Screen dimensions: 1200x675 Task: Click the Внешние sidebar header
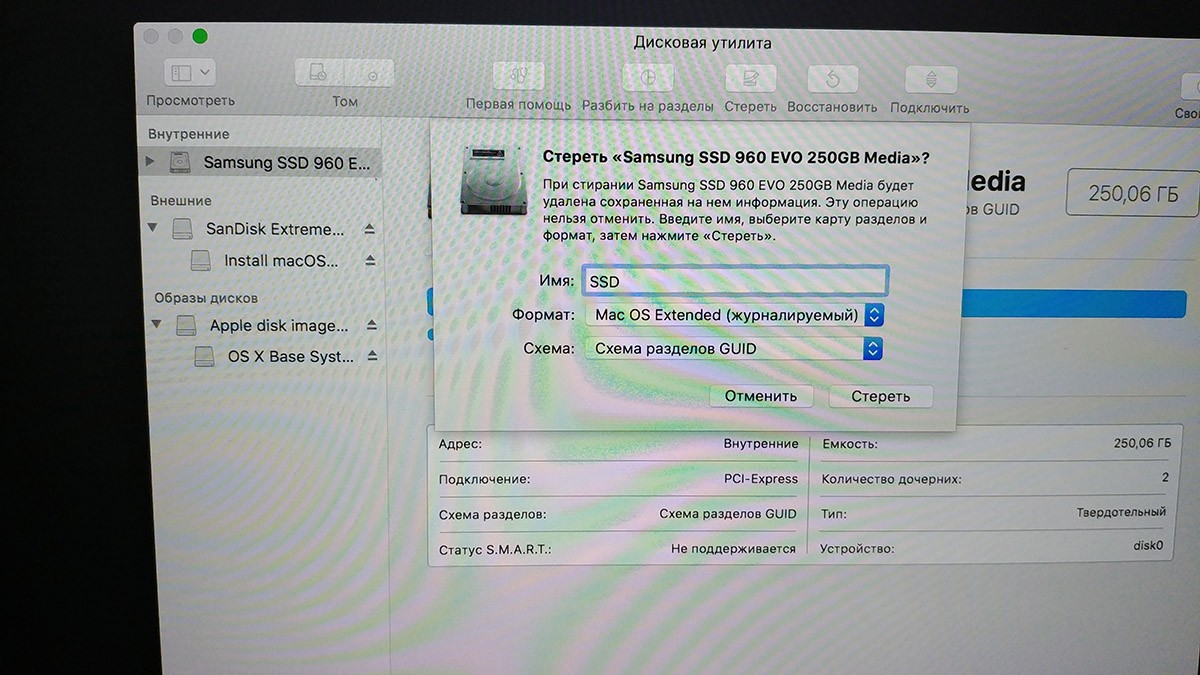pyautogui.click(x=181, y=200)
